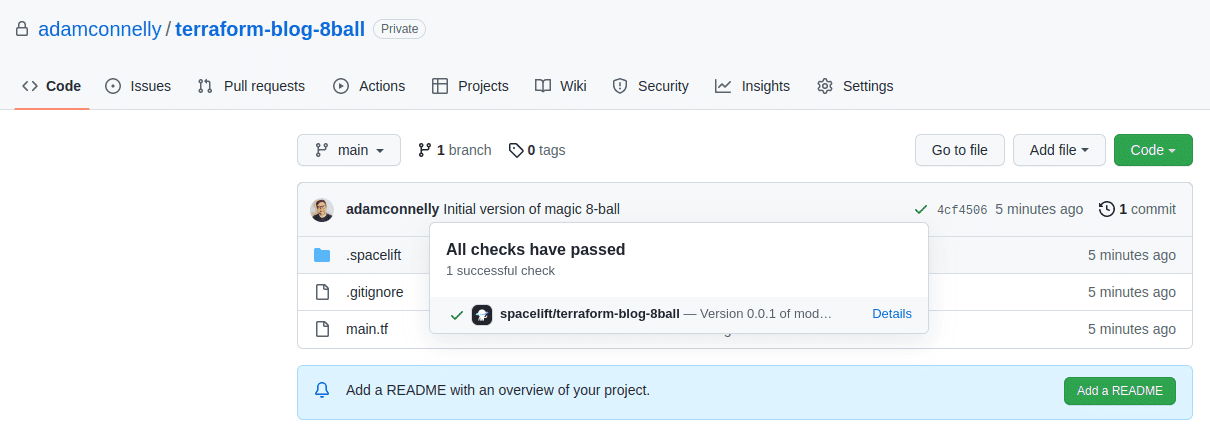Image resolution: width=1210 pixels, height=444 pixels.
Task: Click the Actions play icon
Action: click(341, 86)
